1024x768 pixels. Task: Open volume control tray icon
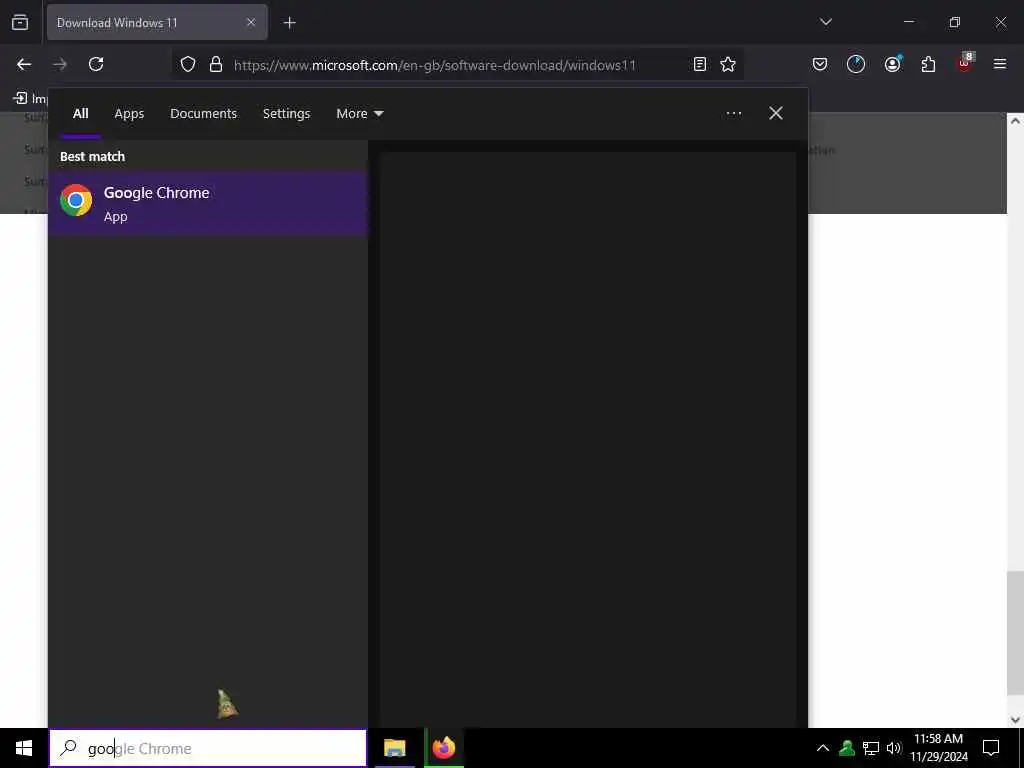894,748
